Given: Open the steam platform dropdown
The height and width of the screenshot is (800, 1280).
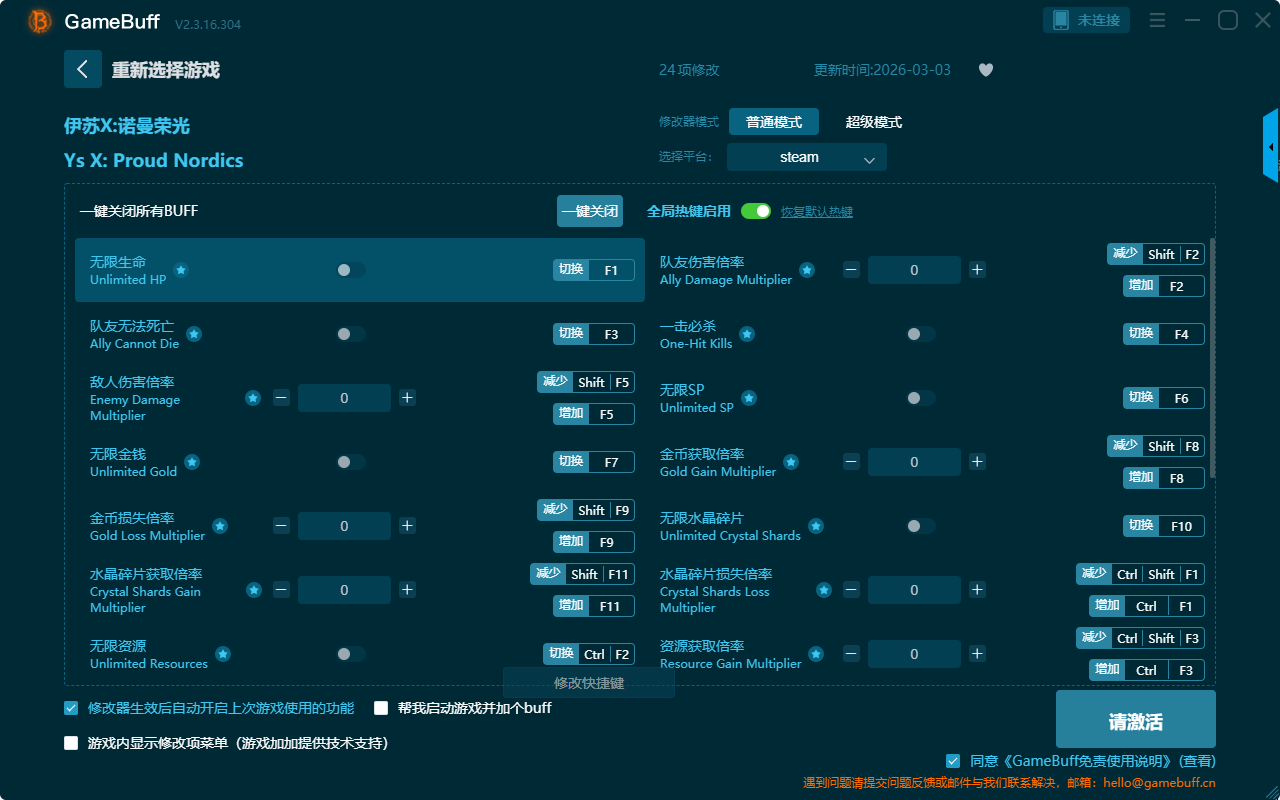Looking at the screenshot, I should click(x=807, y=157).
